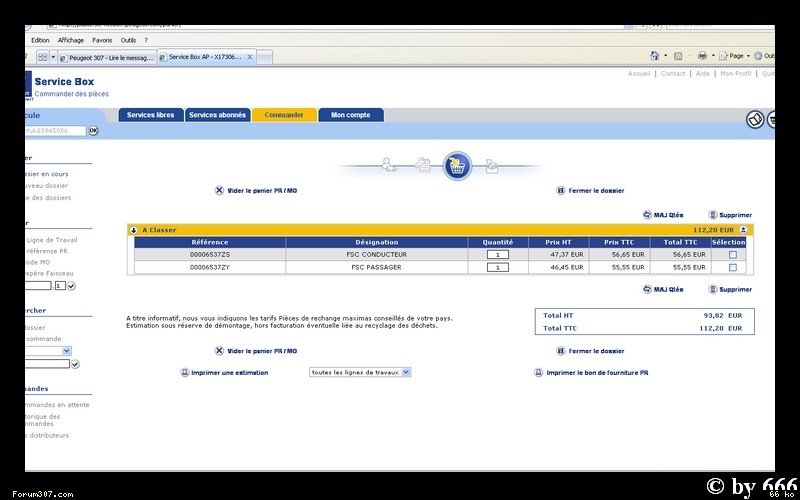Validate the search field with check icon

click(x=75, y=364)
